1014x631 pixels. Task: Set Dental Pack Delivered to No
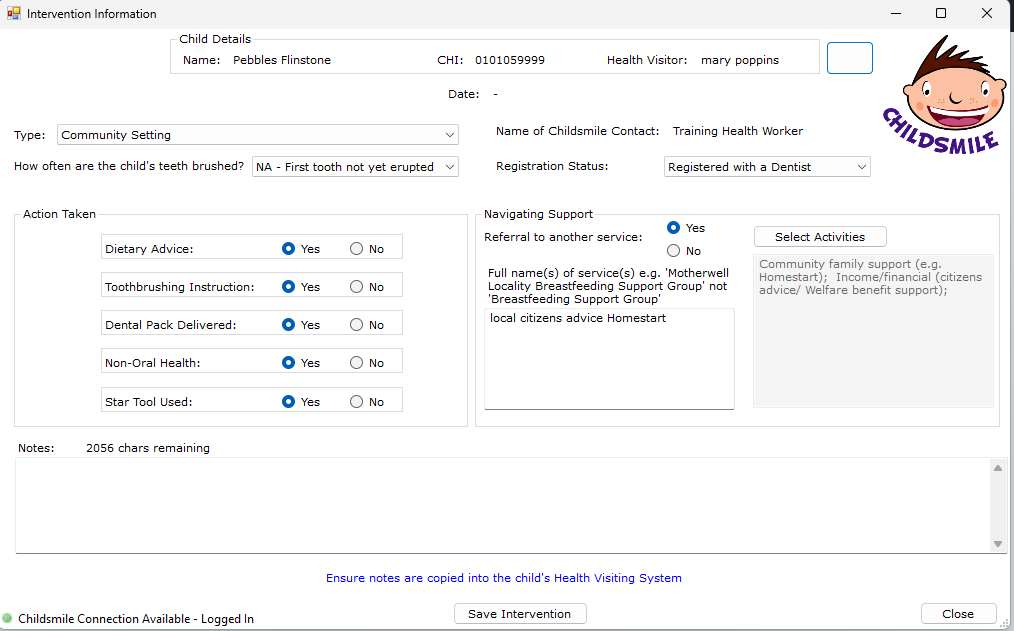point(357,325)
